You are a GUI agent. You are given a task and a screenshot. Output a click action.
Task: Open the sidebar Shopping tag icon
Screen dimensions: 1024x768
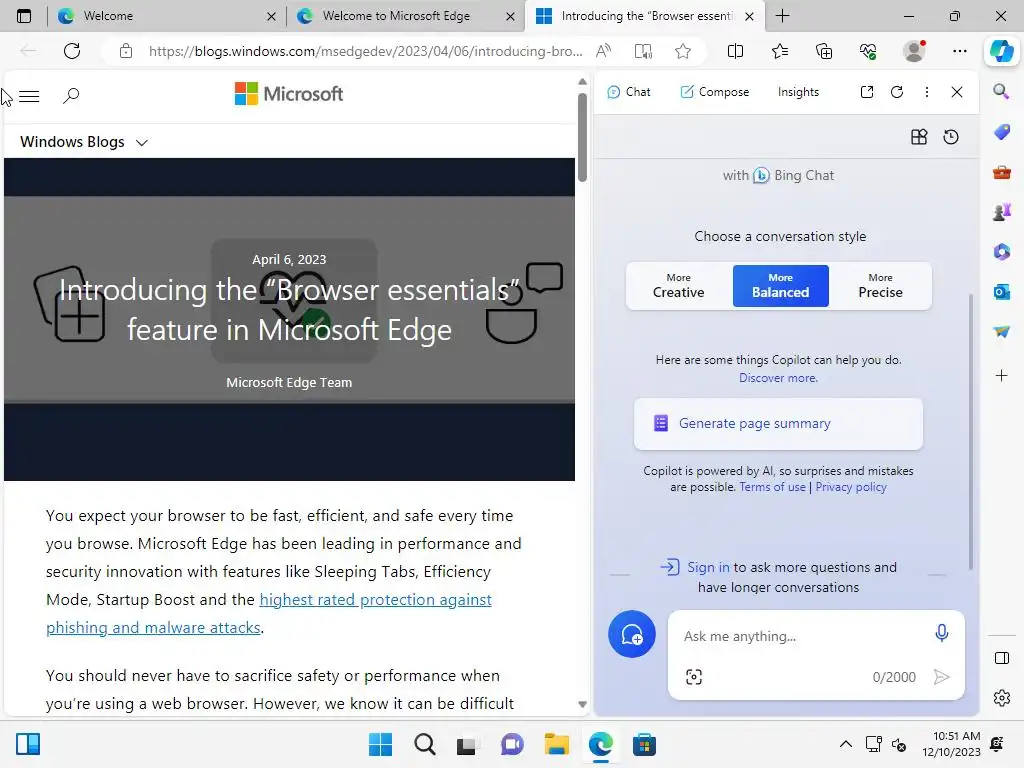click(1001, 132)
